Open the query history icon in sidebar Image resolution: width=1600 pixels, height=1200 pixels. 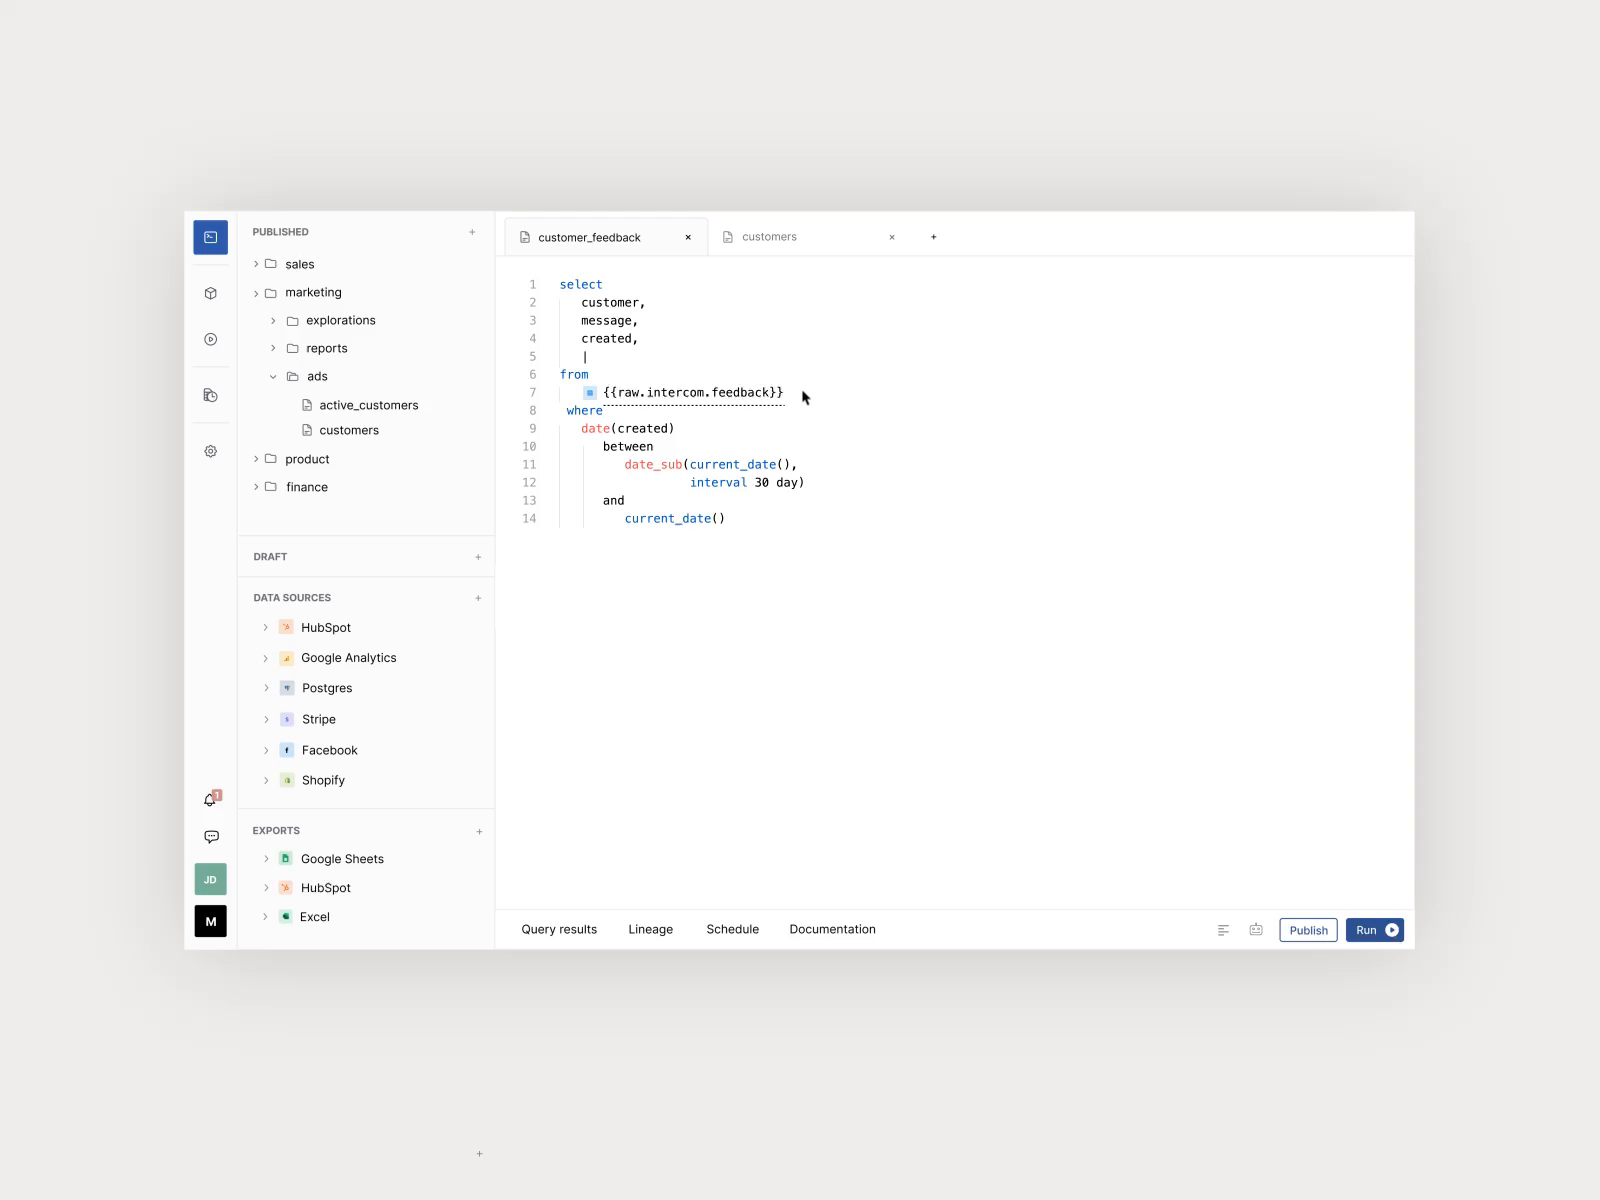pyautogui.click(x=210, y=395)
